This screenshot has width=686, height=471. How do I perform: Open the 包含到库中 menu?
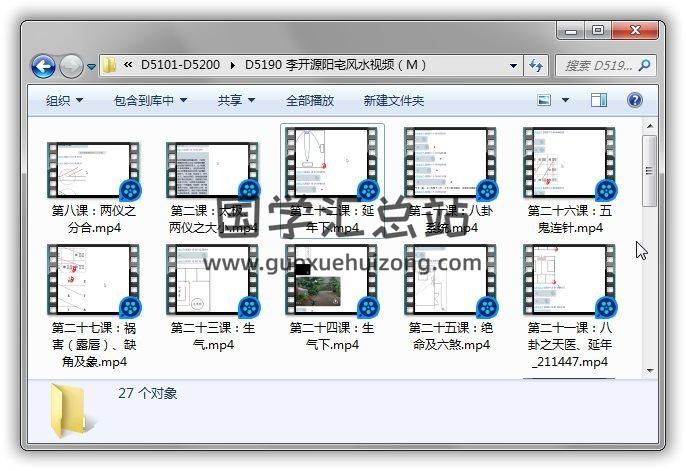[x=150, y=101]
